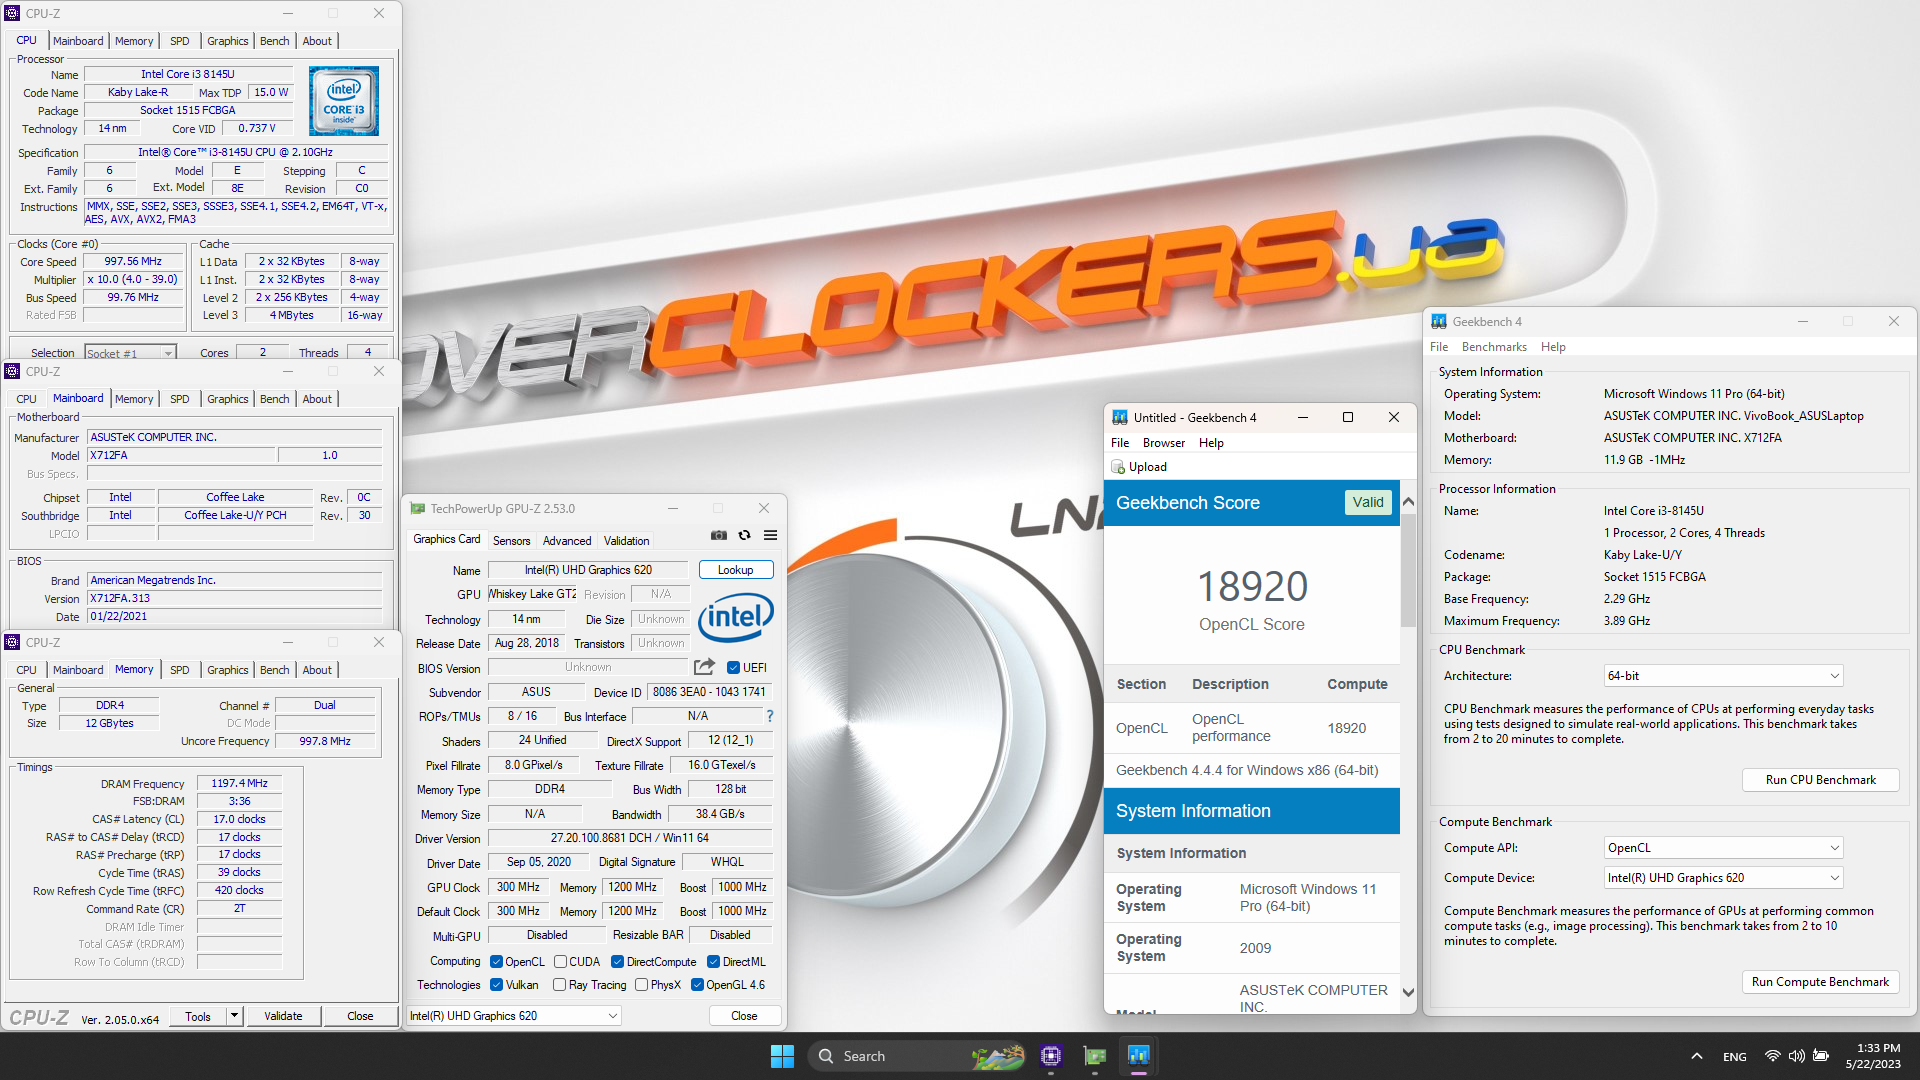Open the Architecture 64-bit dropdown
The width and height of the screenshot is (1920, 1080).
[1723, 676]
